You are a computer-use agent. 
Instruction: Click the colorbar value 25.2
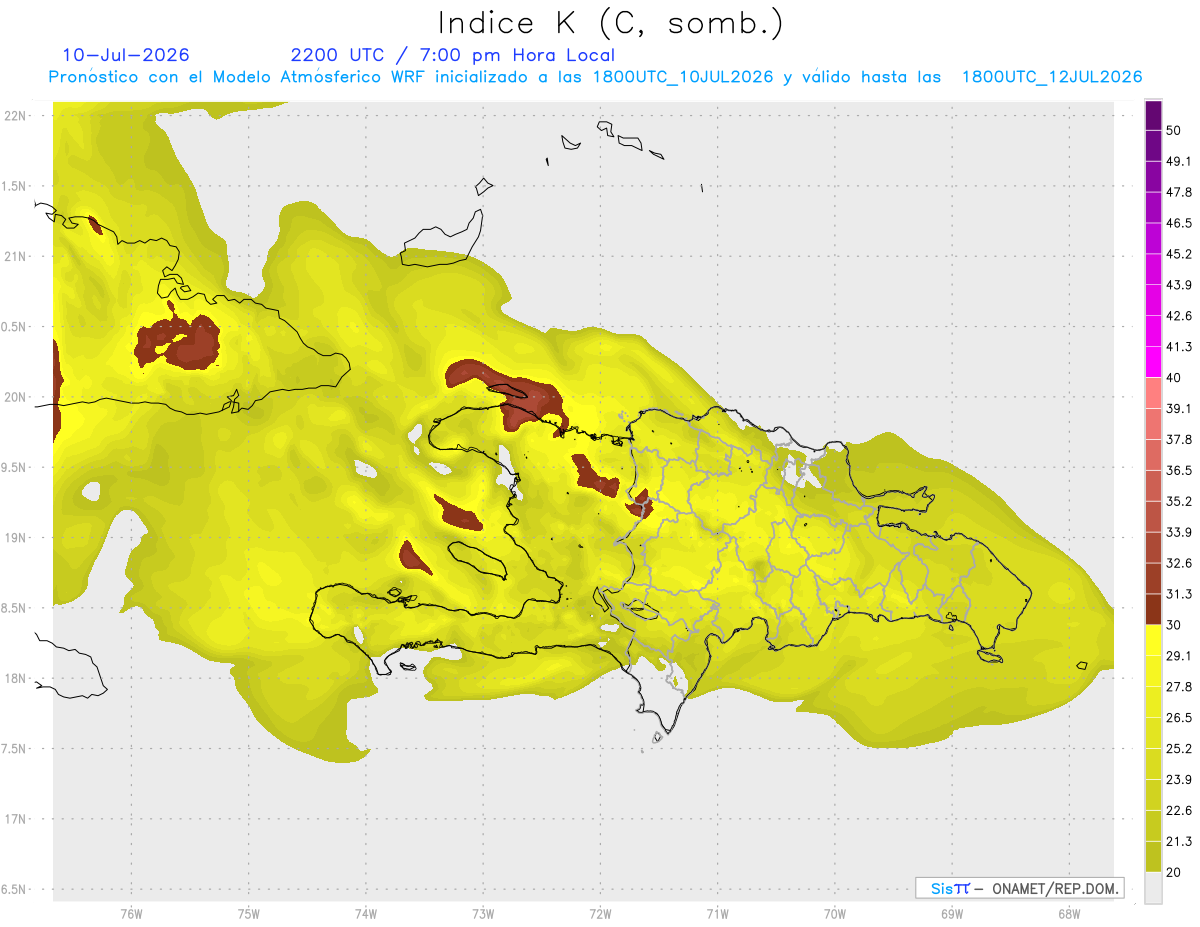click(1180, 748)
